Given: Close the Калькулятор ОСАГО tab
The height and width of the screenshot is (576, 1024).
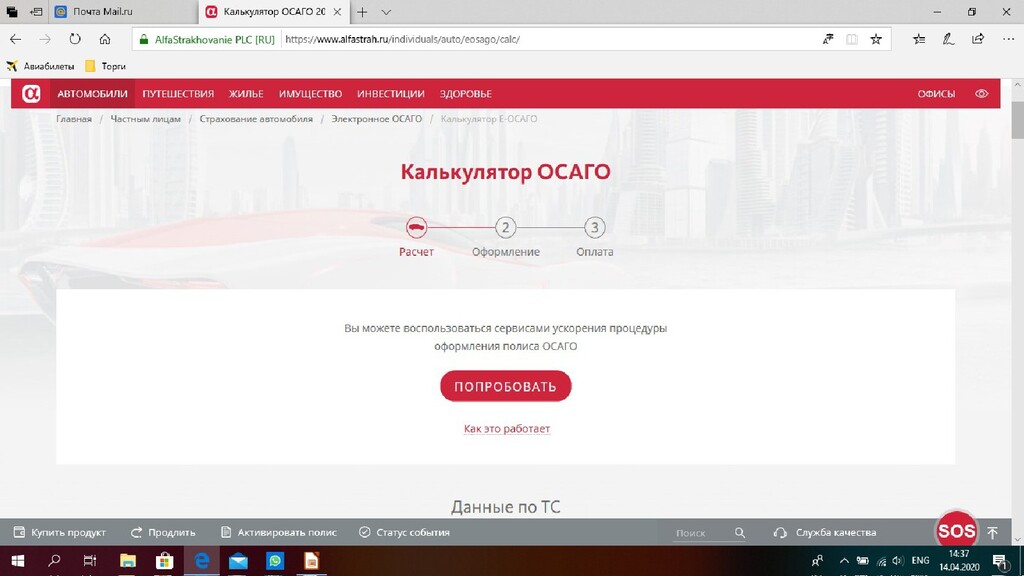Looking at the screenshot, I should [337, 12].
